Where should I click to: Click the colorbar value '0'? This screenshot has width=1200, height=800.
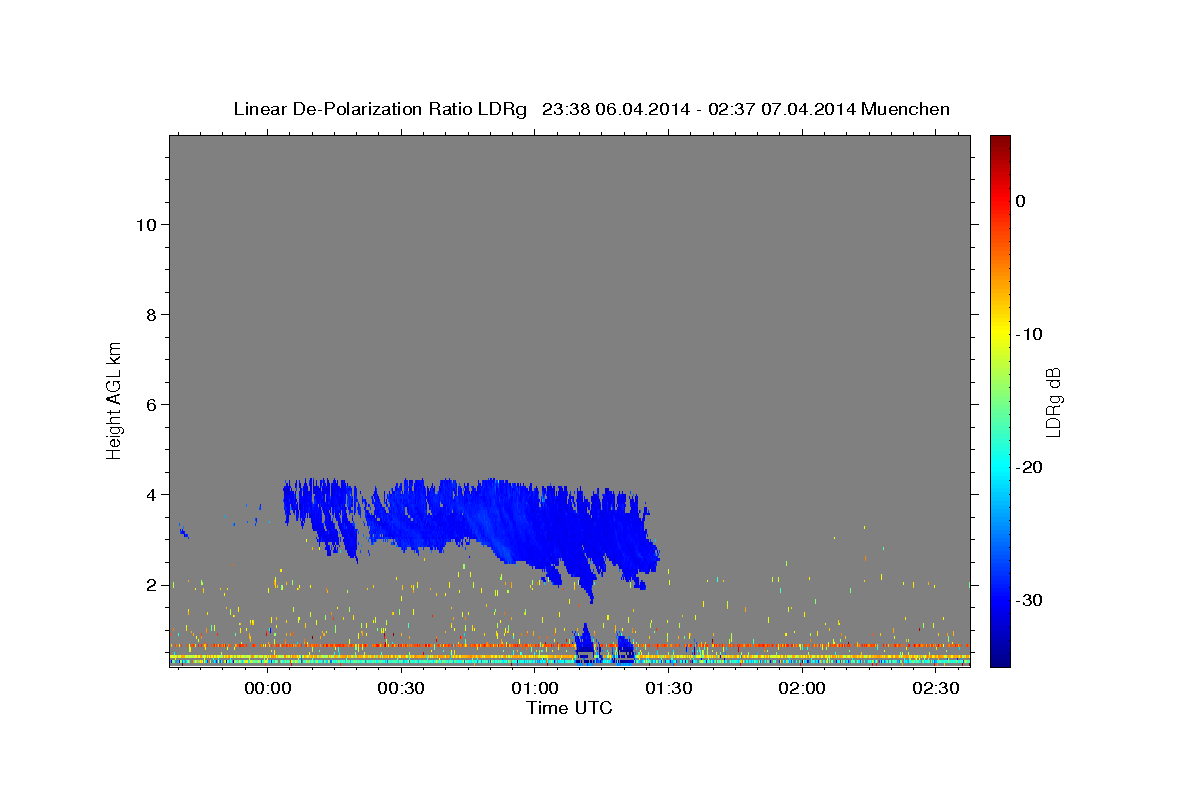tap(1021, 201)
